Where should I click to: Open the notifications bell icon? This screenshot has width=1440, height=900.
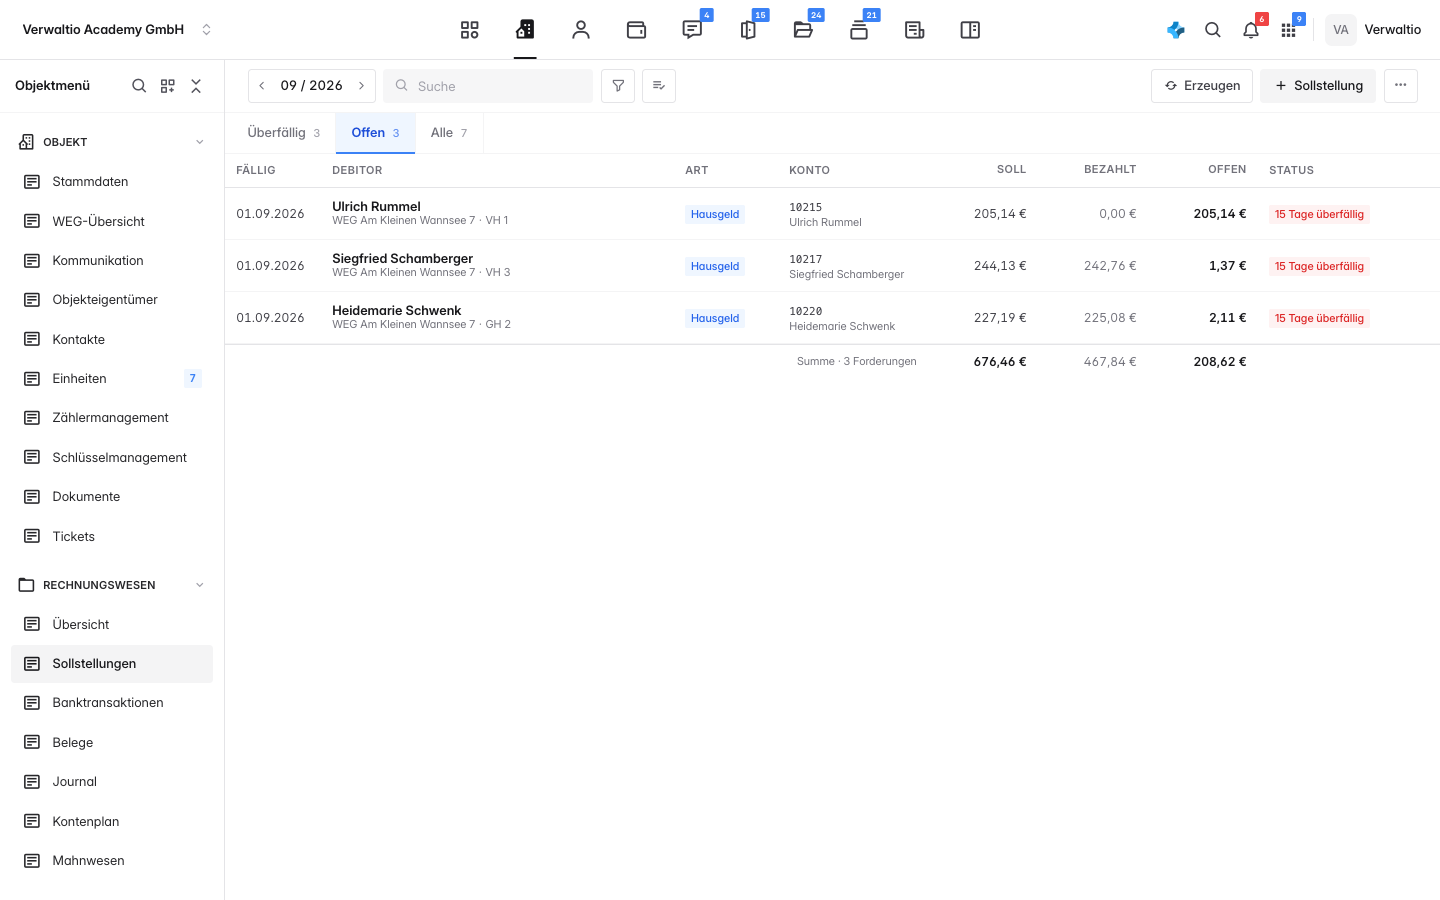coord(1251,30)
